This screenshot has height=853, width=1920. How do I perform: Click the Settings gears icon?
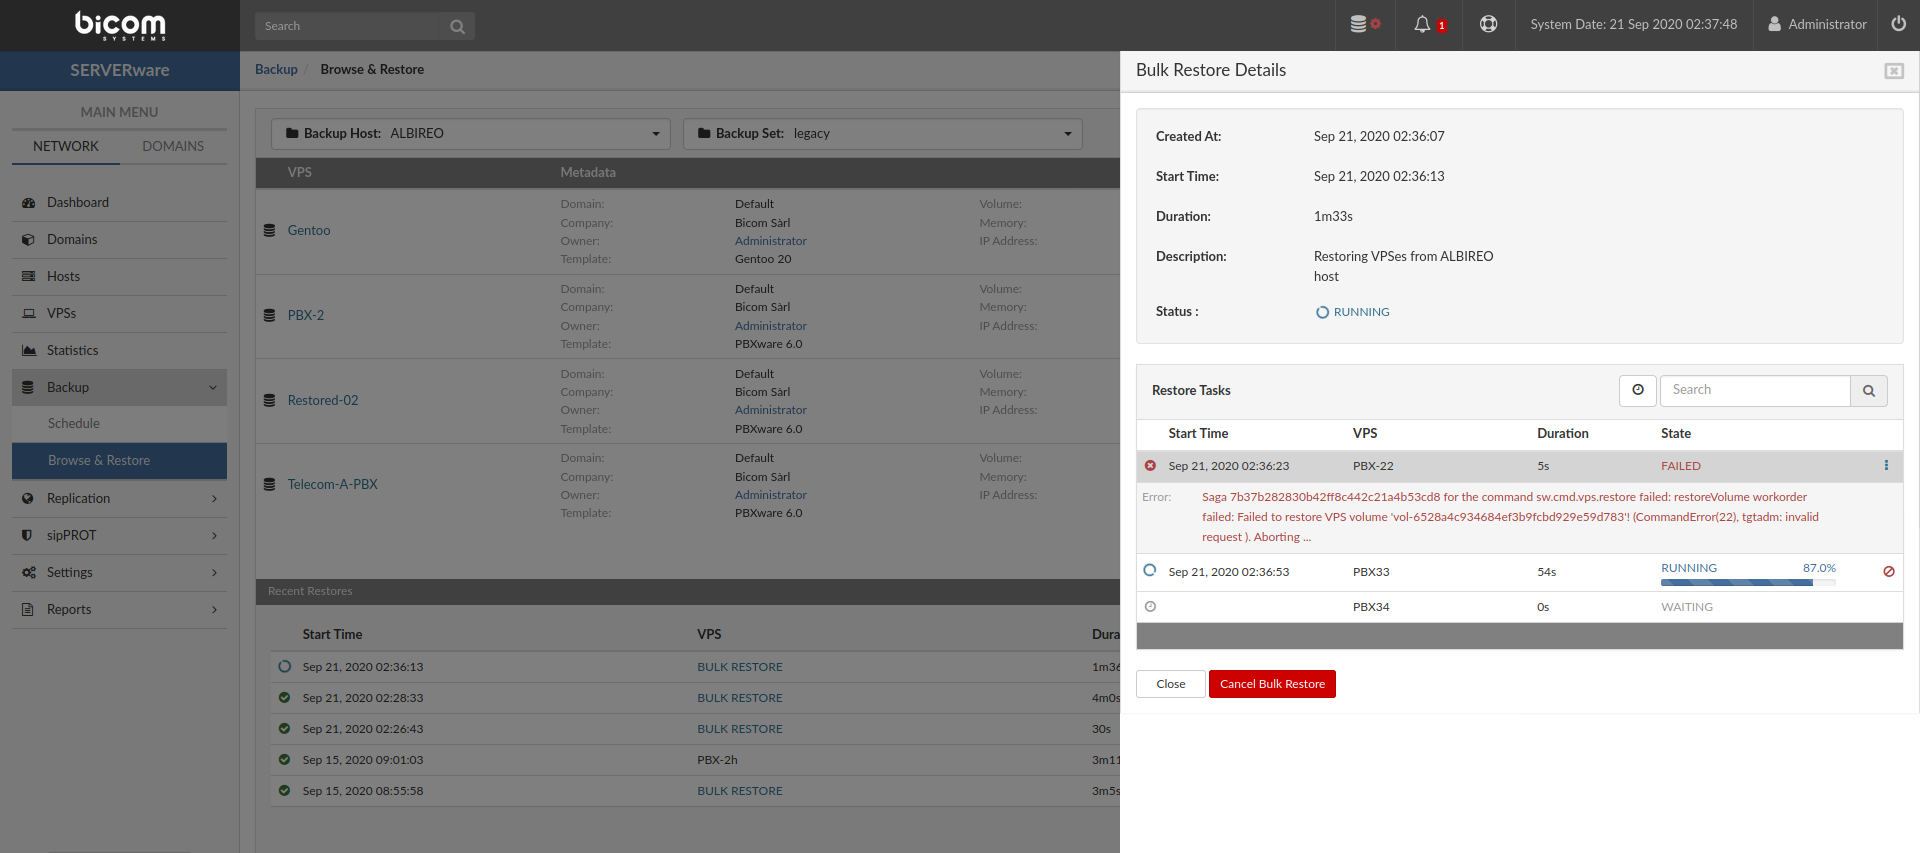28,573
